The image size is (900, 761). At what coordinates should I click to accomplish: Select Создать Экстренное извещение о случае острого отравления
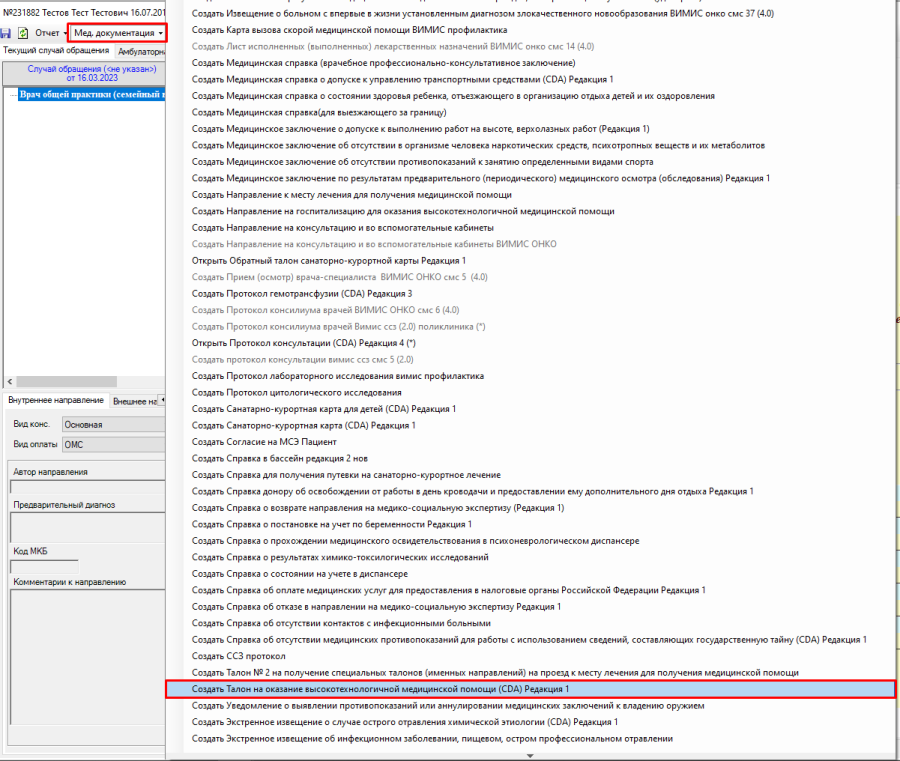[405, 723]
